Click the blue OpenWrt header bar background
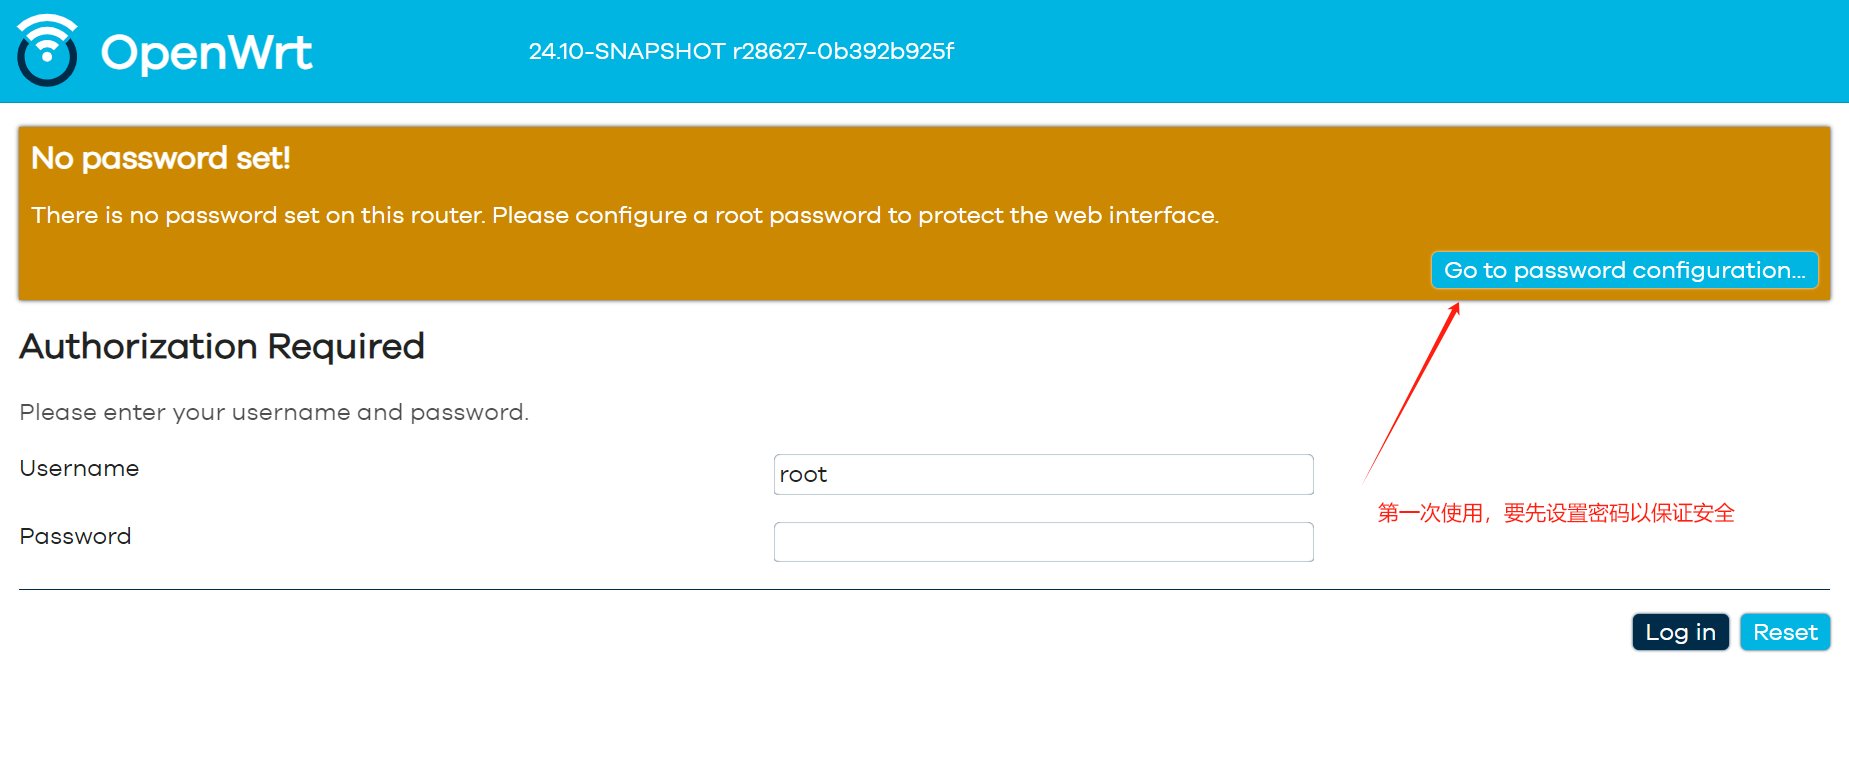The height and width of the screenshot is (761, 1849). (x=1300, y=50)
